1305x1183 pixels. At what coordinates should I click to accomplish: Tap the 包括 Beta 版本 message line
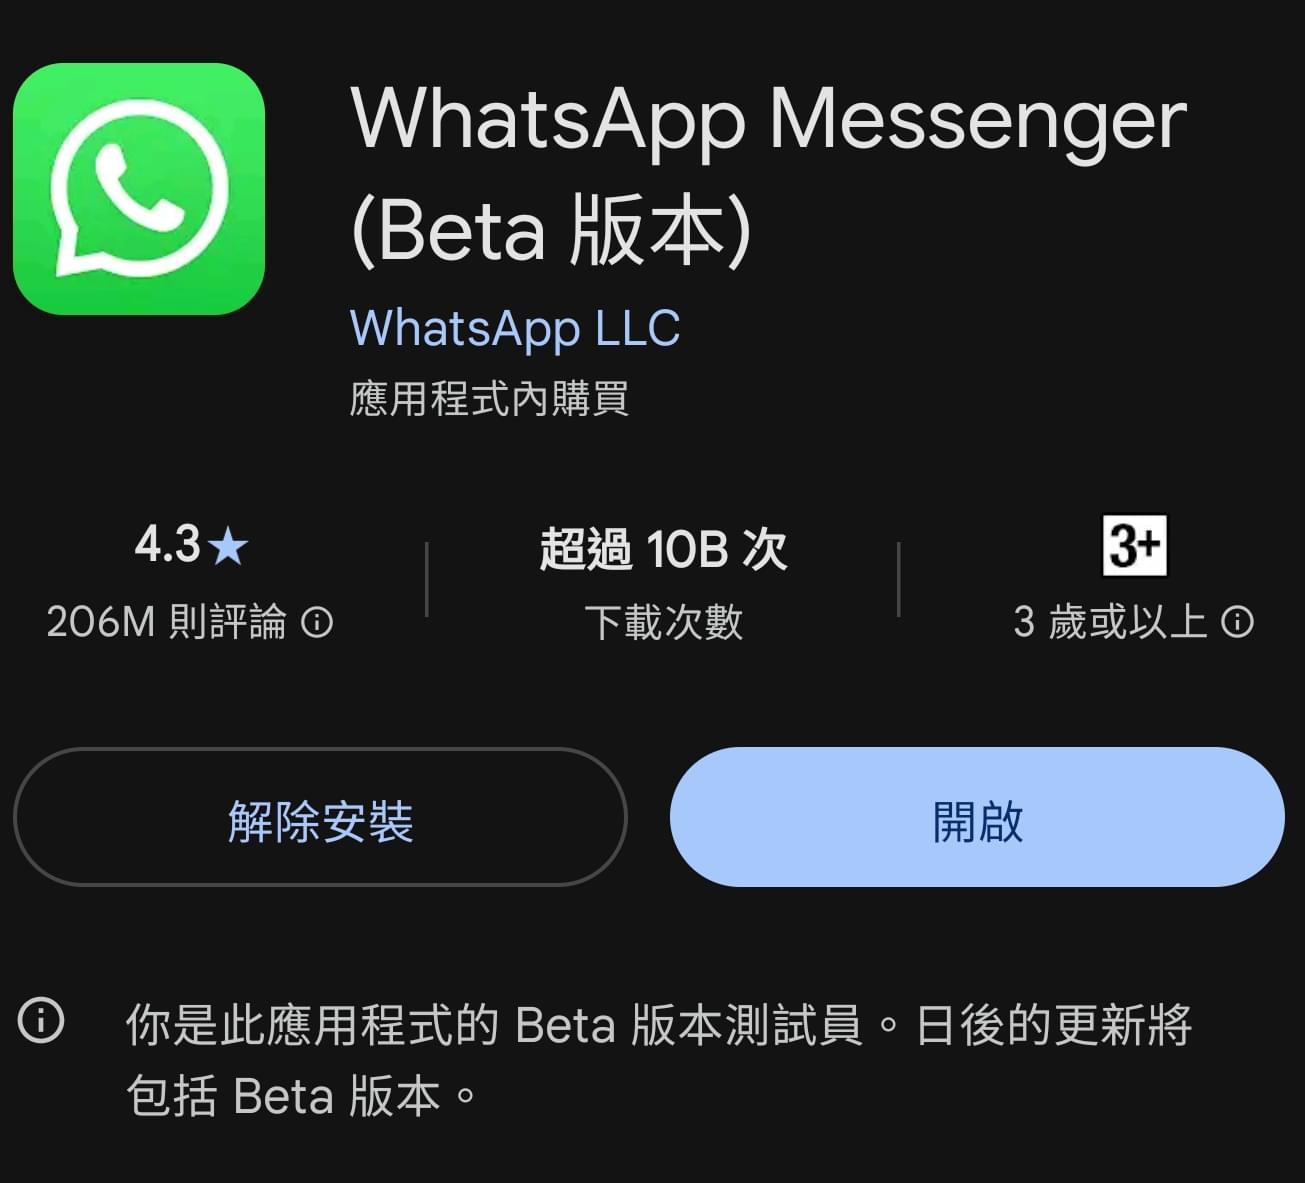[x=301, y=1095]
